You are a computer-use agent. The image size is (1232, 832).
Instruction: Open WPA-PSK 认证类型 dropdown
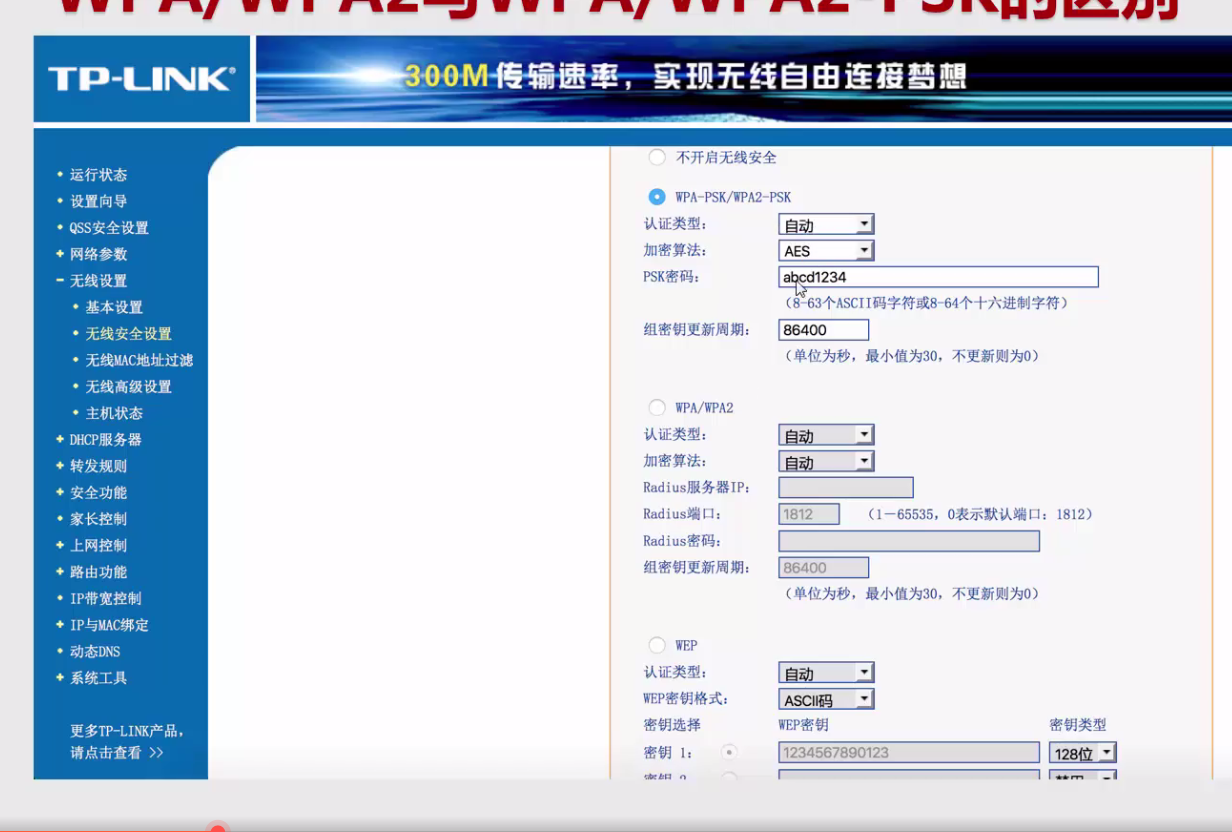[x=826, y=224]
